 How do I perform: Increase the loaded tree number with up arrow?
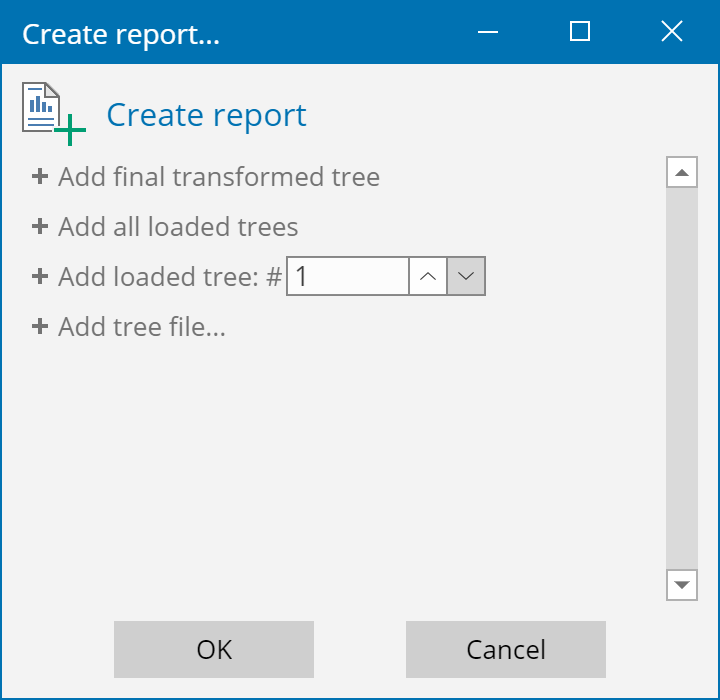(x=428, y=277)
